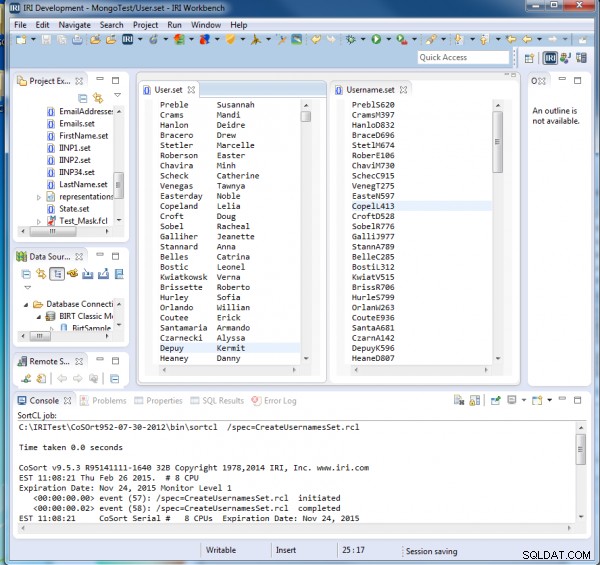Viewport: 600px width, 565px height.
Task: Click Display Selected Console icon
Action: click(x=512, y=400)
